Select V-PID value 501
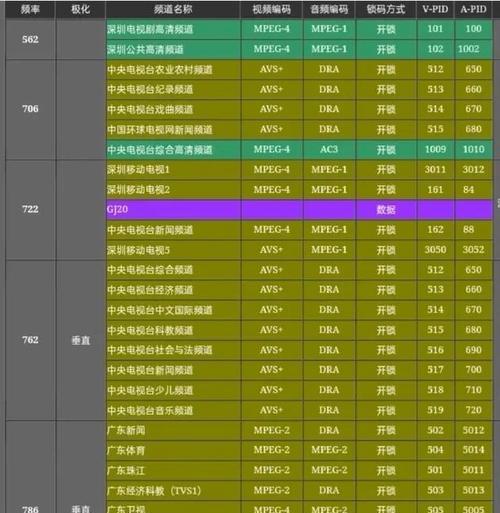 coord(435,470)
